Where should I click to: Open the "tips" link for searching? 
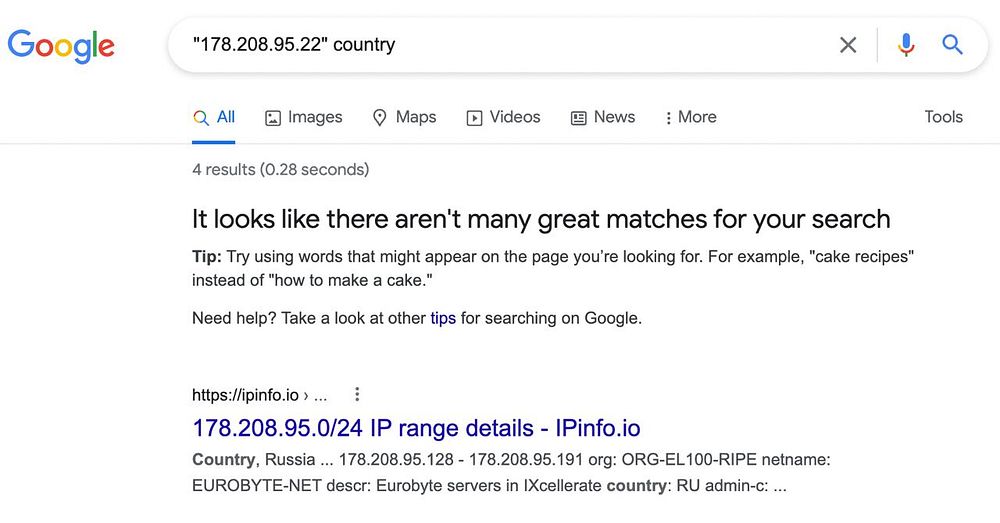tap(443, 319)
